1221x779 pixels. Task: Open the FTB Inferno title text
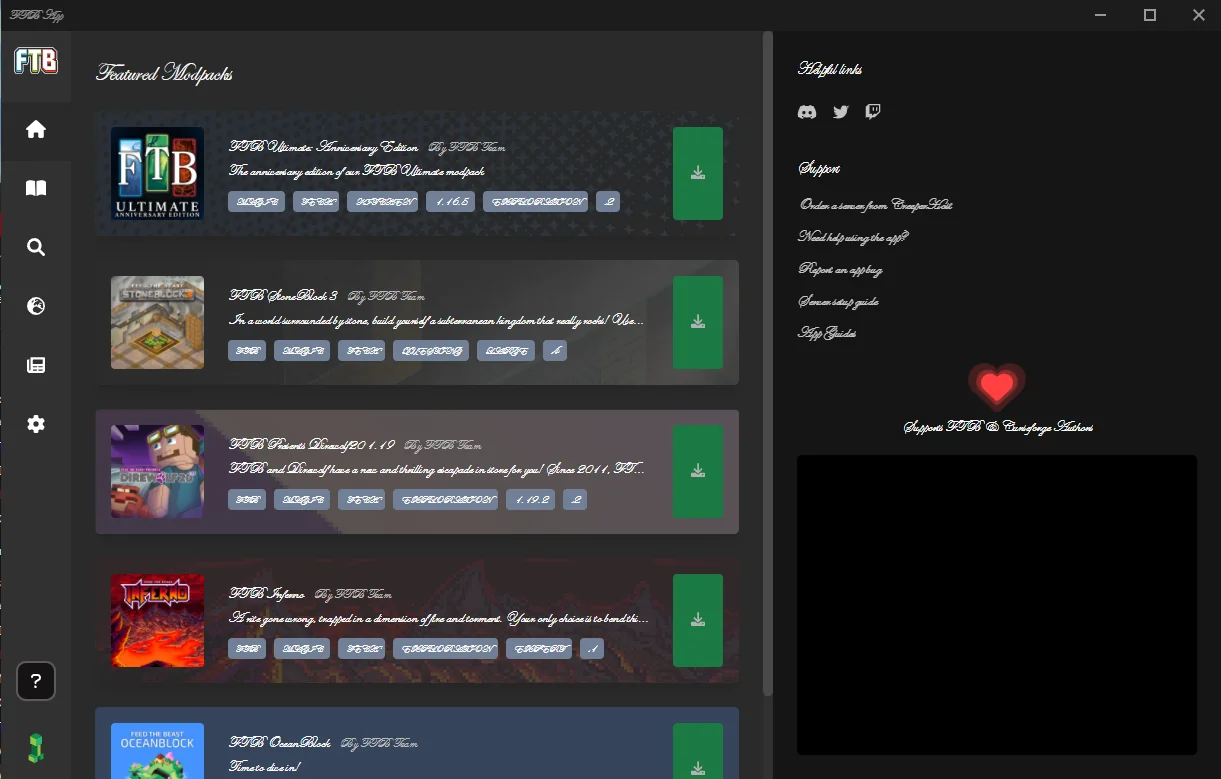[267, 595]
